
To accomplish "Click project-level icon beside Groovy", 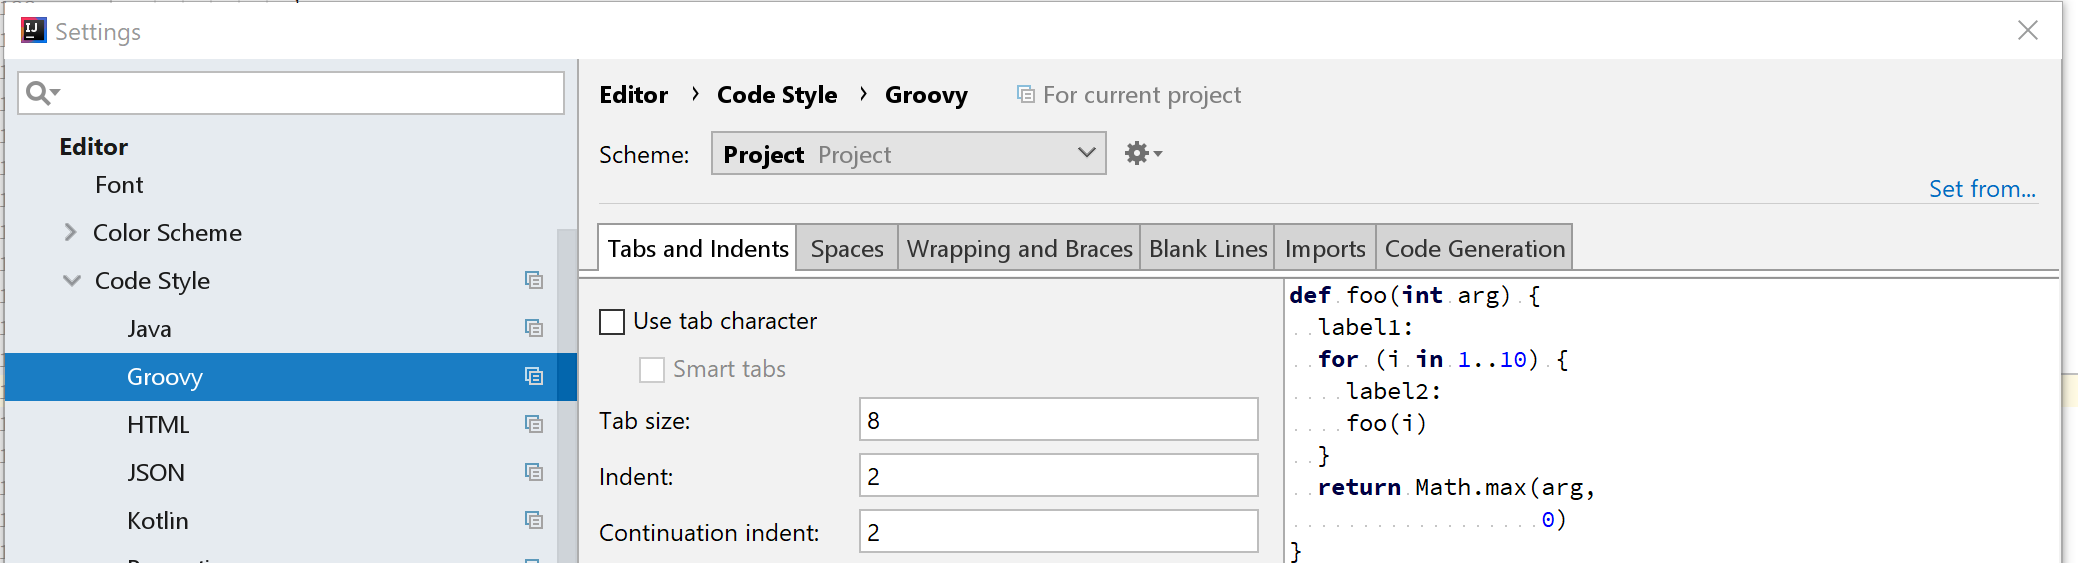I will click(534, 377).
